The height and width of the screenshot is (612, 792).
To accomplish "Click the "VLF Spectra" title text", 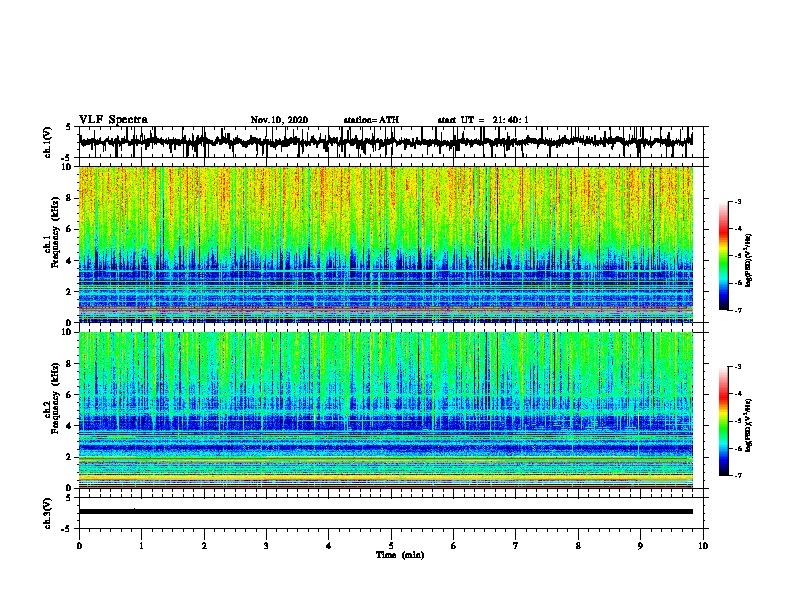I will click(113, 120).
